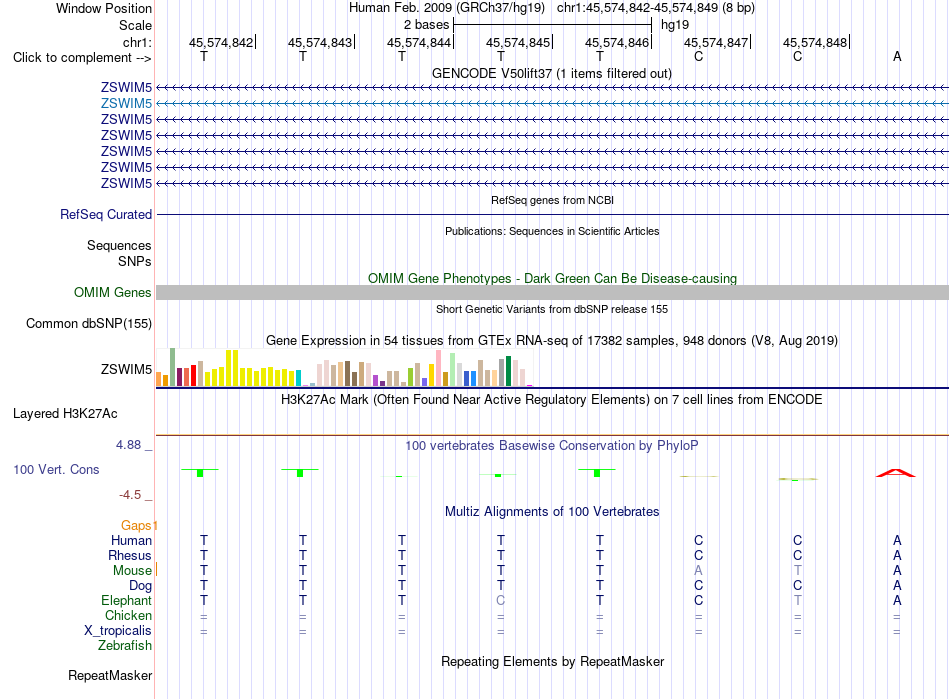
Task: Select the Mouse species label
Action: click(x=132, y=571)
